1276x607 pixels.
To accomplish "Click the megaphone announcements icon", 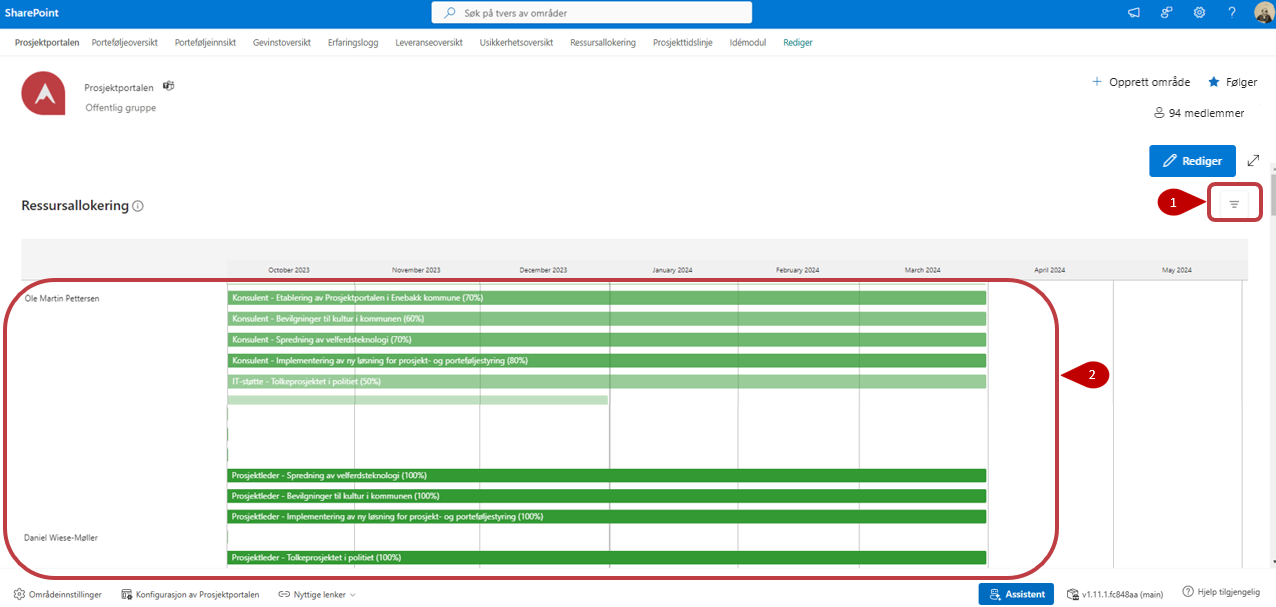I will 1133,13.
